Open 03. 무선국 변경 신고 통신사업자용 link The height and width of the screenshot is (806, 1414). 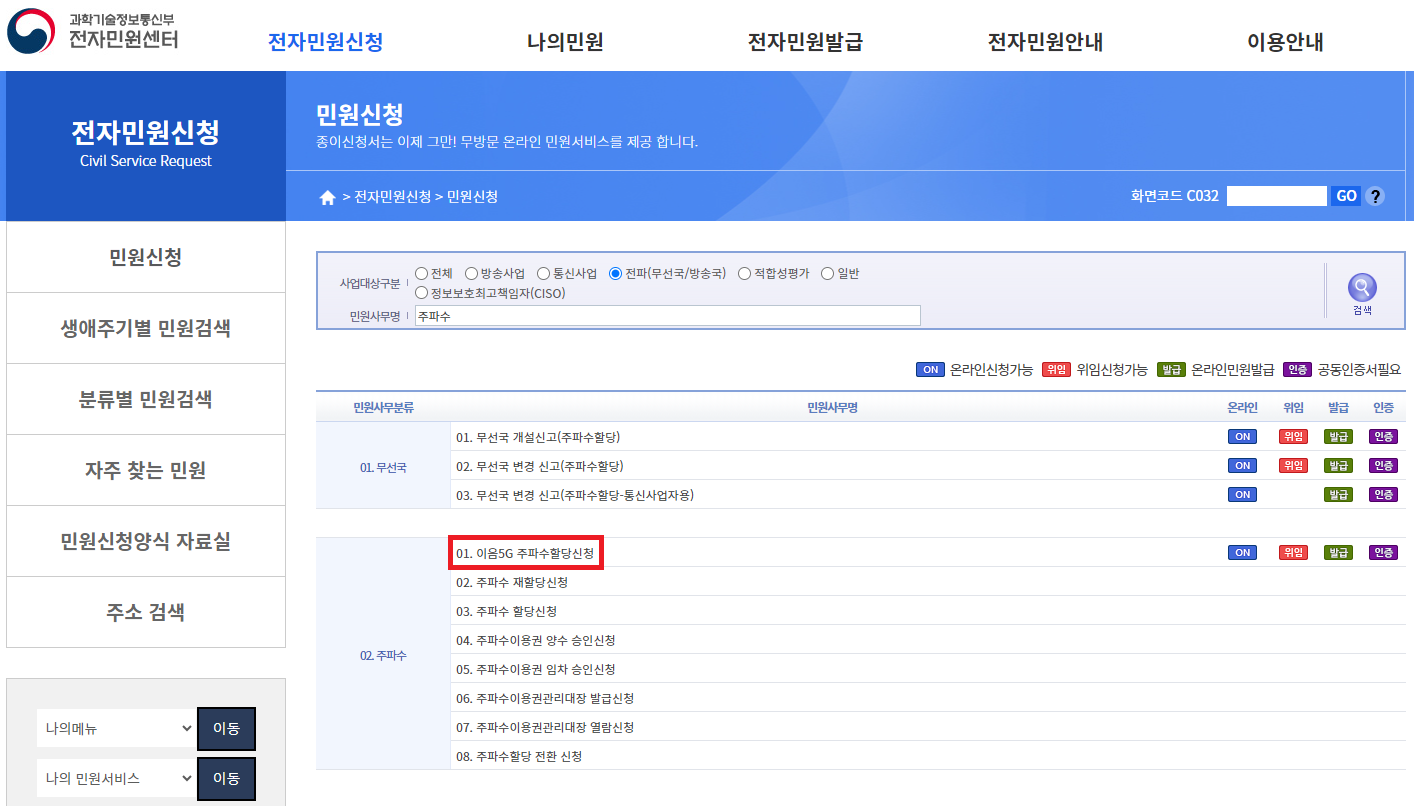click(575, 495)
